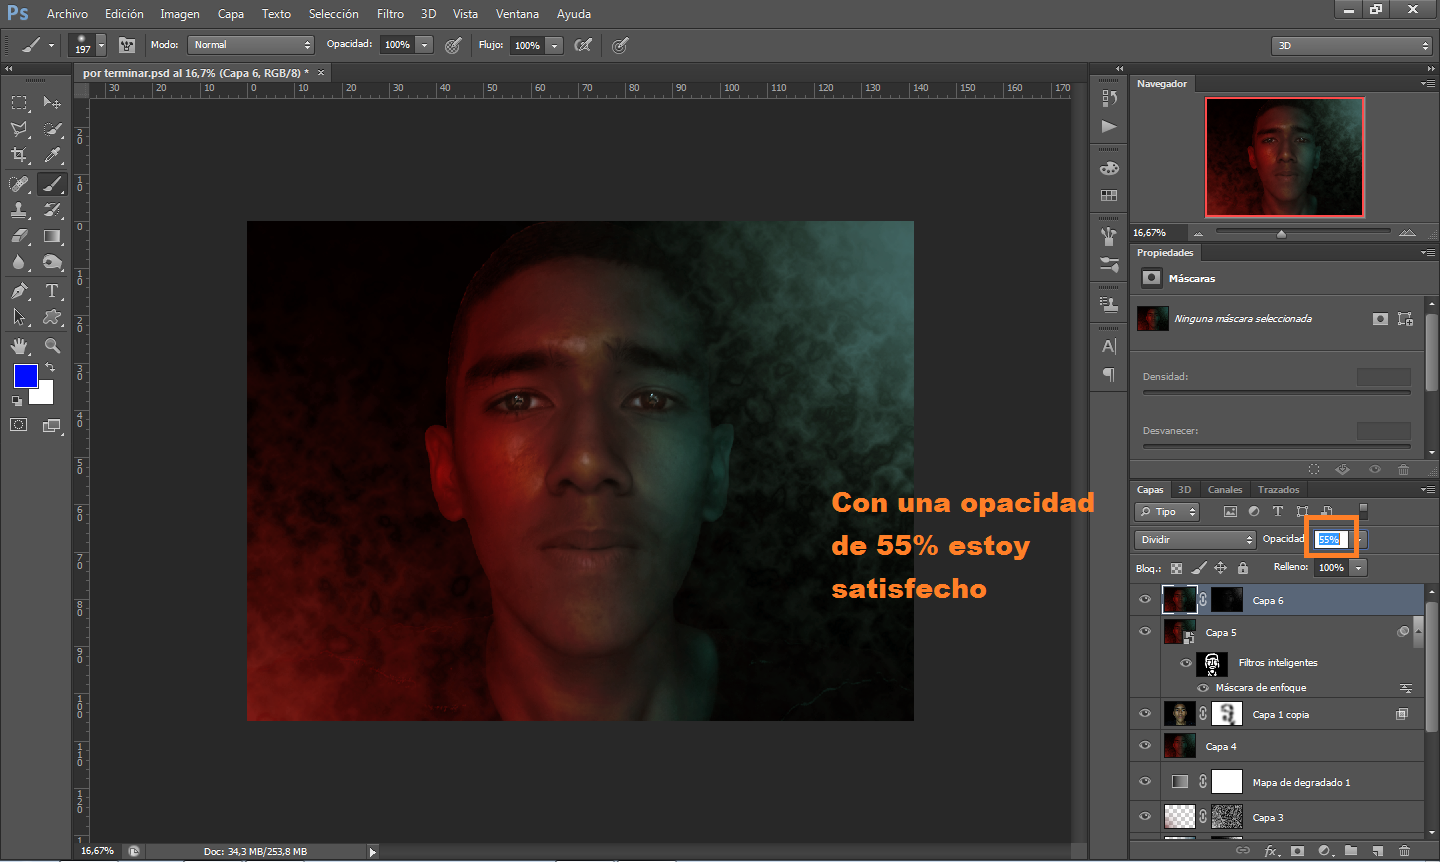The width and height of the screenshot is (1440, 862).
Task: Select the Custom Shape tool
Action: [52, 317]
